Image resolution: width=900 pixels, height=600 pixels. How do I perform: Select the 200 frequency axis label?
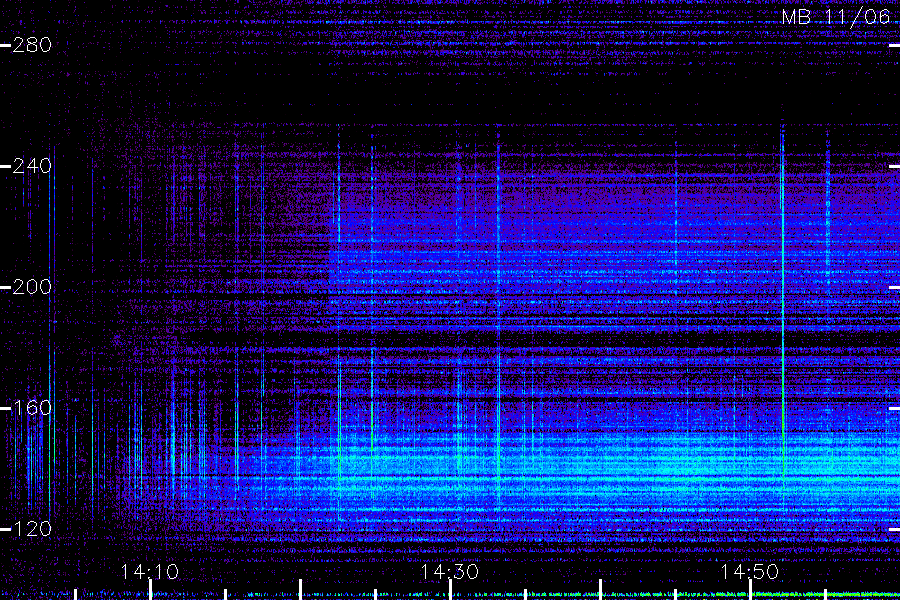coord(32,287)
